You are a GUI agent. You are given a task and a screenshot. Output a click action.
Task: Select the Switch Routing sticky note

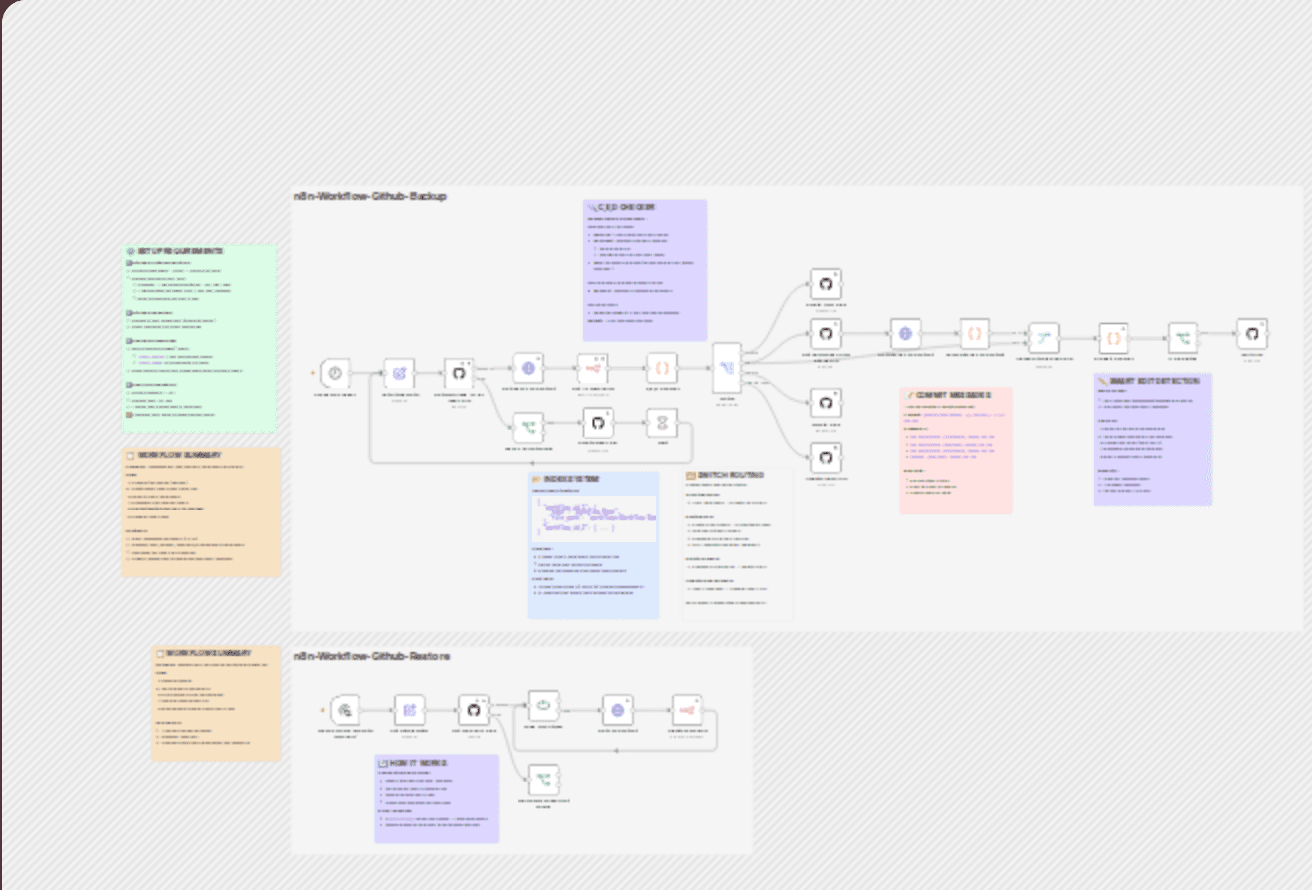click(738, 544)
